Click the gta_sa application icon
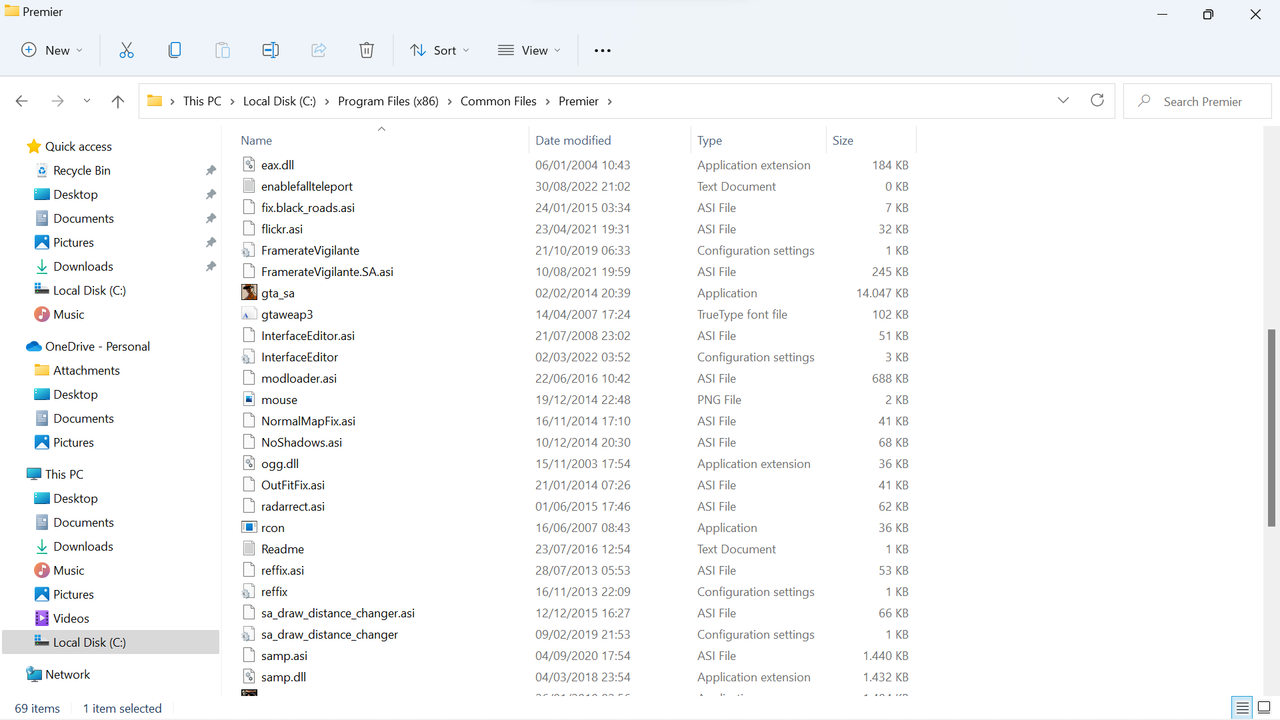The height and width of the screenshot is (720, 1280). (249, 293)
